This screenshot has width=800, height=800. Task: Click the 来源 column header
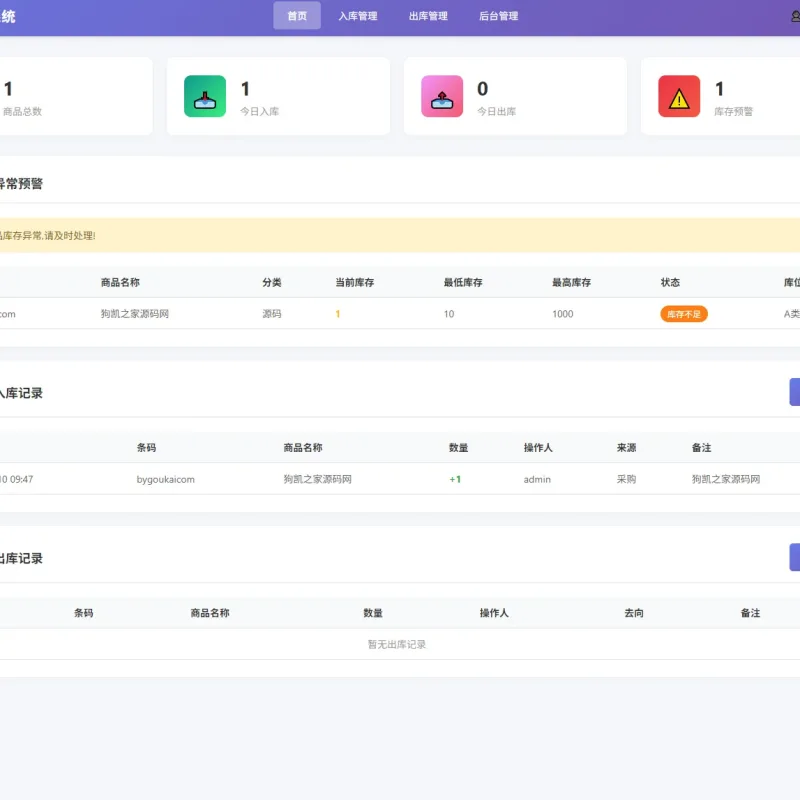[627, 447]
